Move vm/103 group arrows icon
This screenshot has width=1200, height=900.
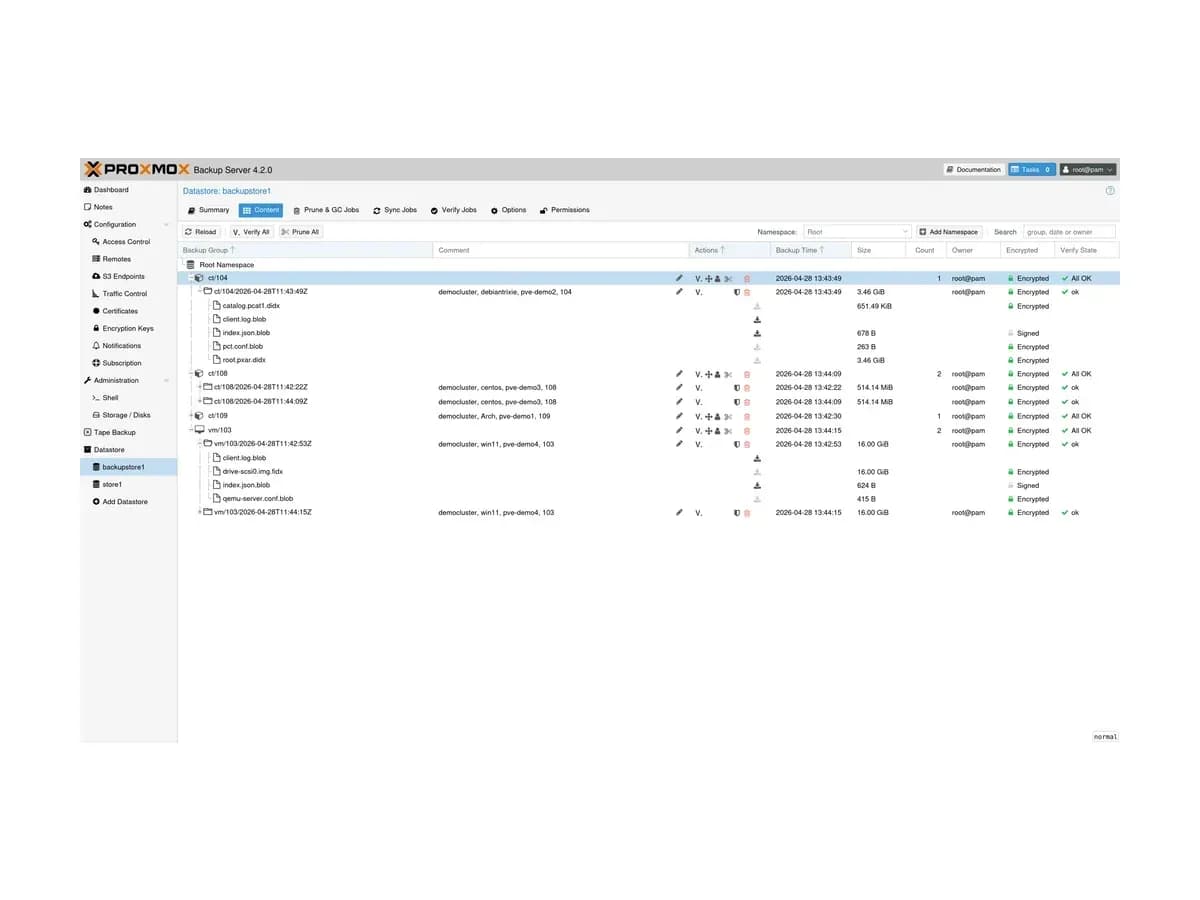tap(708, 430)
